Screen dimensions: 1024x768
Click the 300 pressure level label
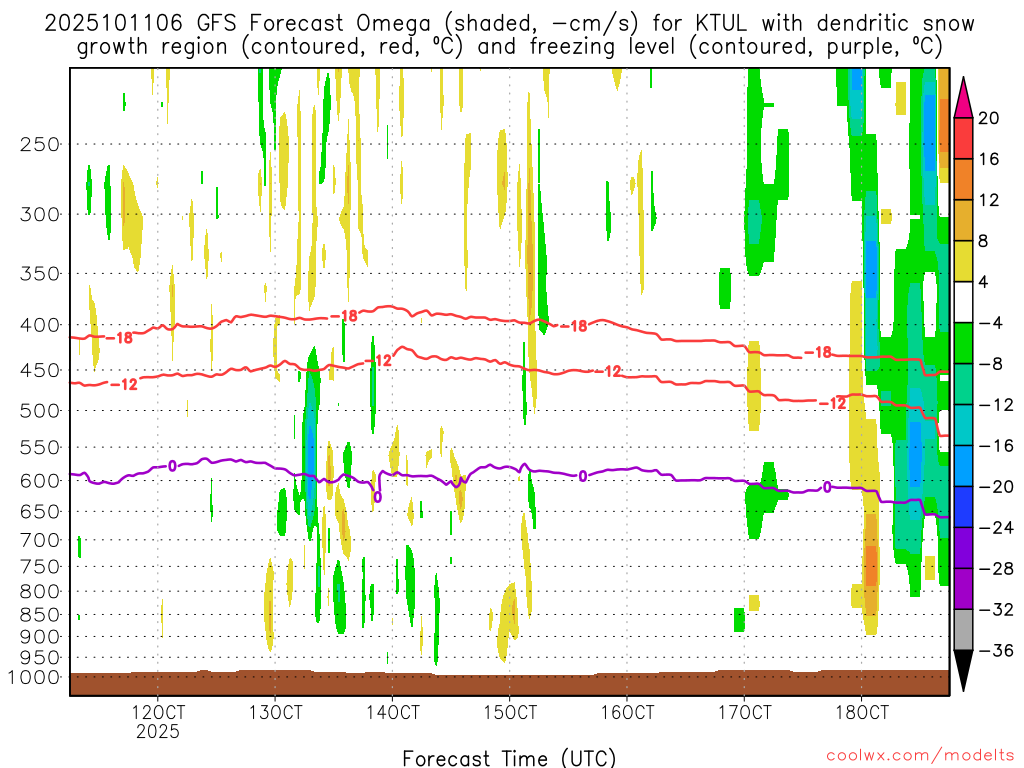pyautogui.click(x=40, y=214)
